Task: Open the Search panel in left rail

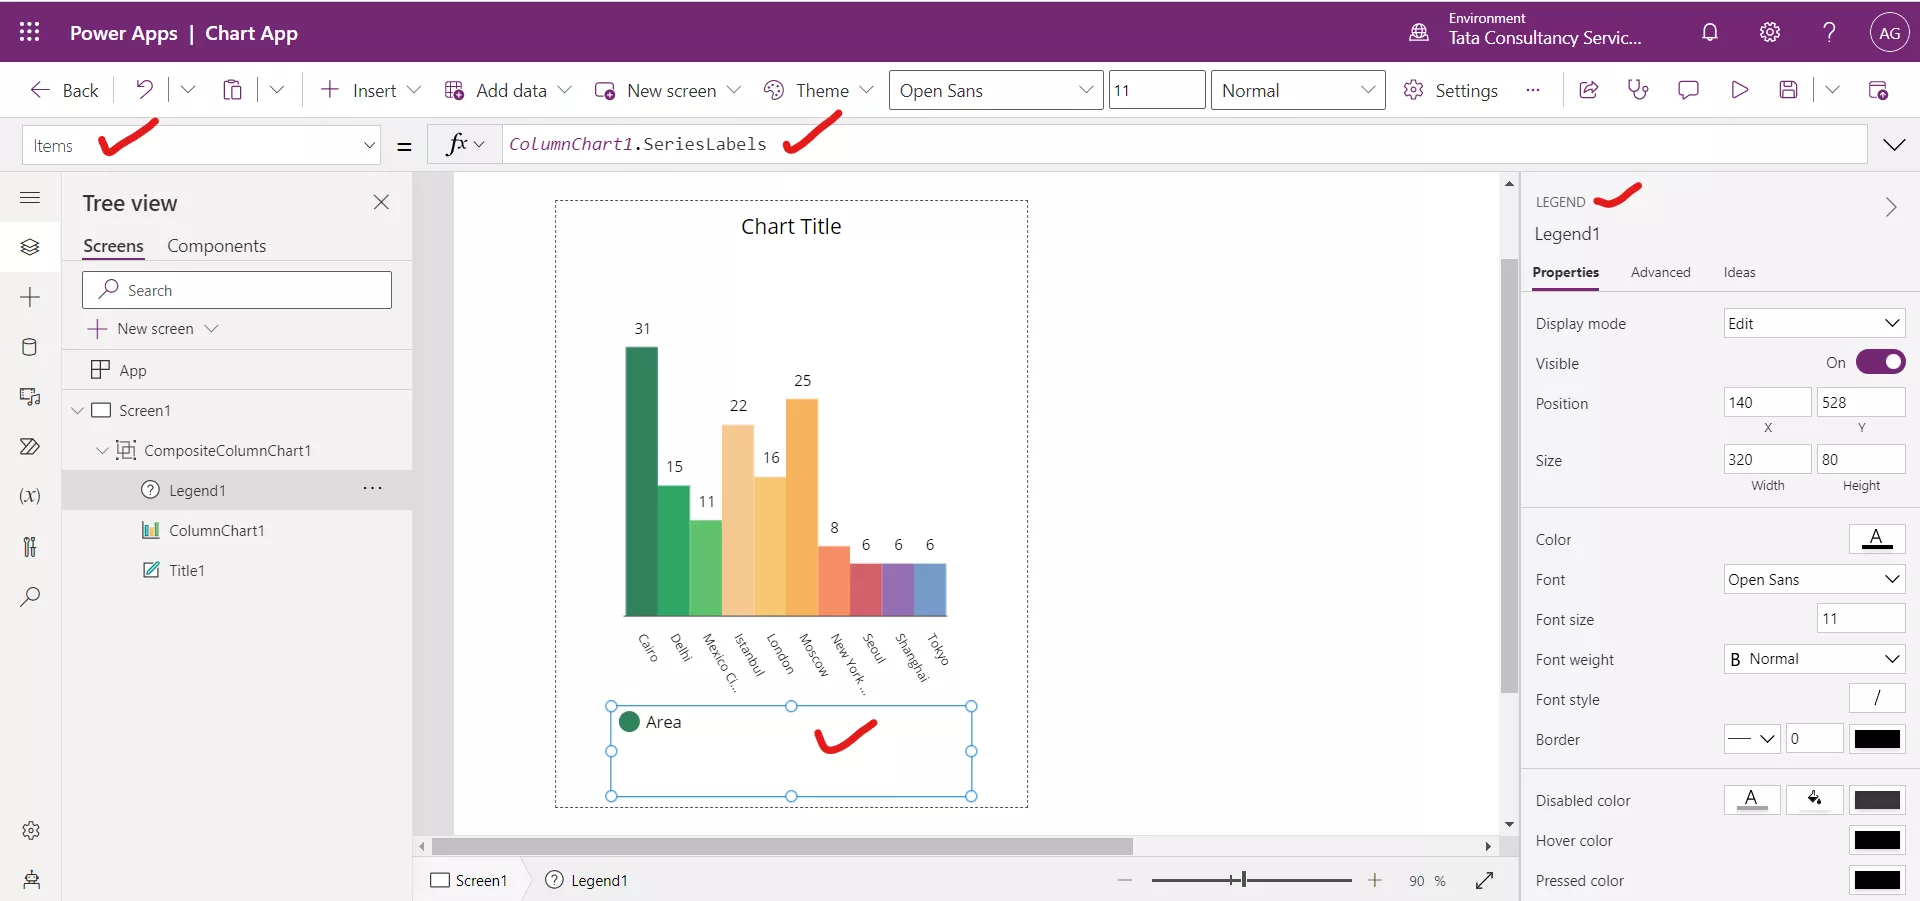Action: pyautogui.click(x=30, y=597)
